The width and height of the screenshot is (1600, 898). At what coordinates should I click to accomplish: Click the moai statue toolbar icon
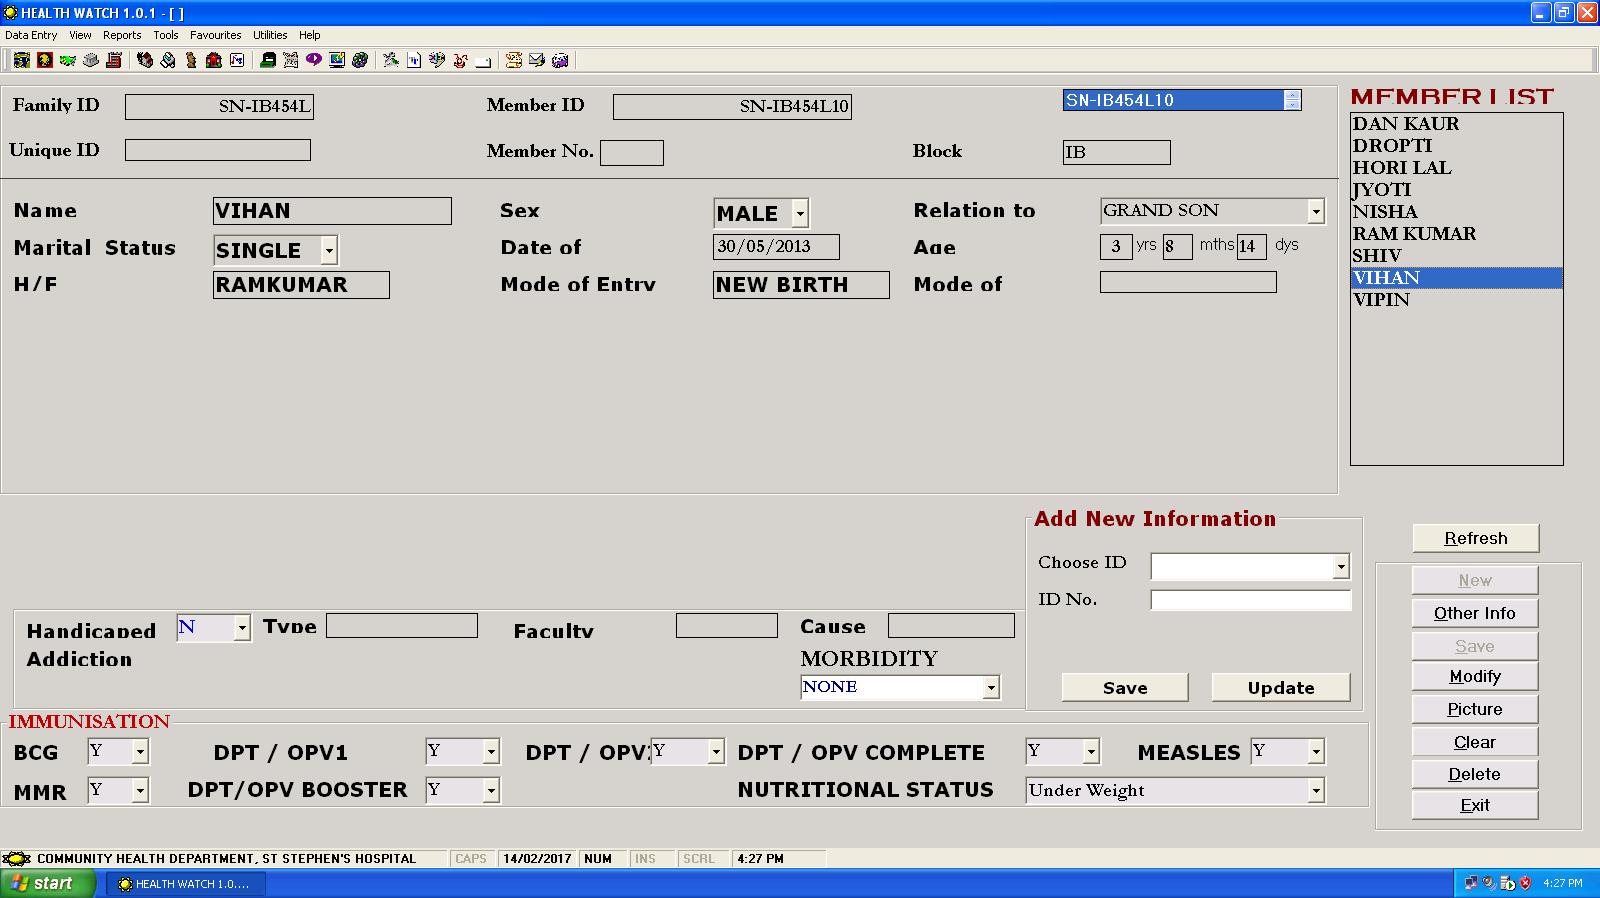pos(190,60)
